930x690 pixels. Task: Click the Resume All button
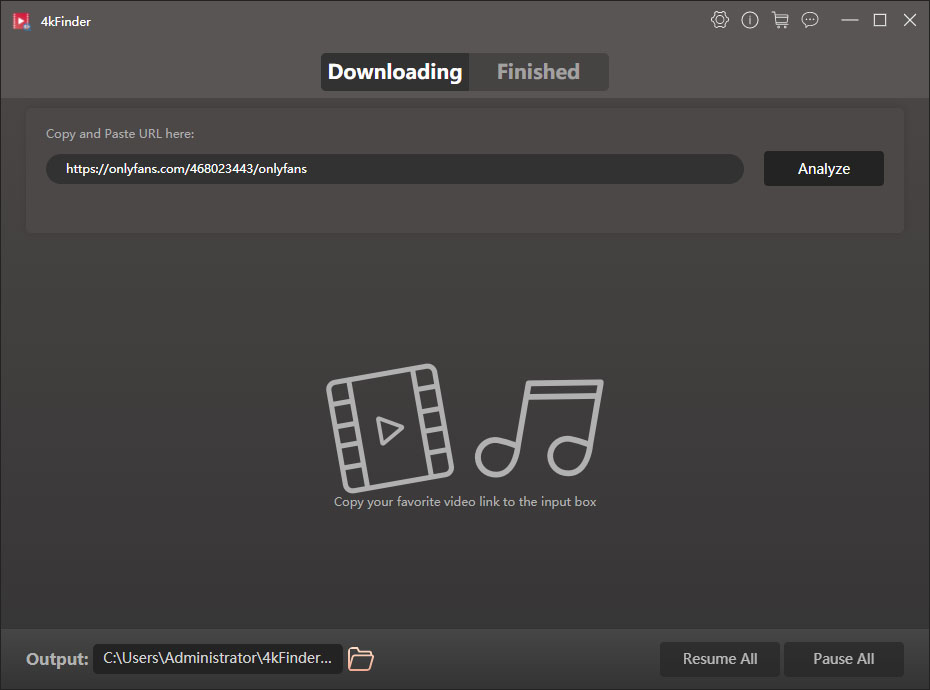[x=720, y=659]
